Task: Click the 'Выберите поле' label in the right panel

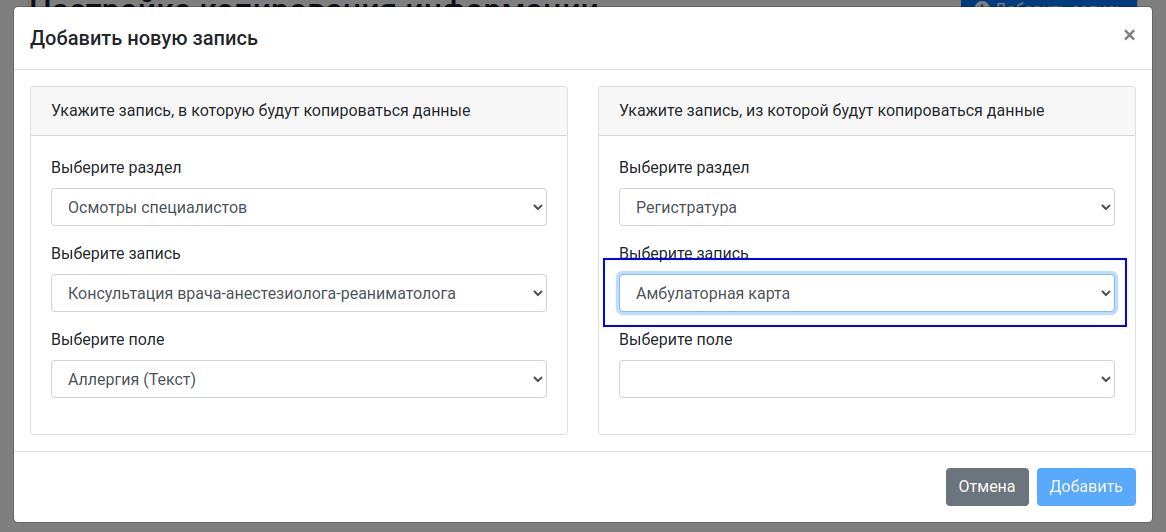Action: [676, 339]
